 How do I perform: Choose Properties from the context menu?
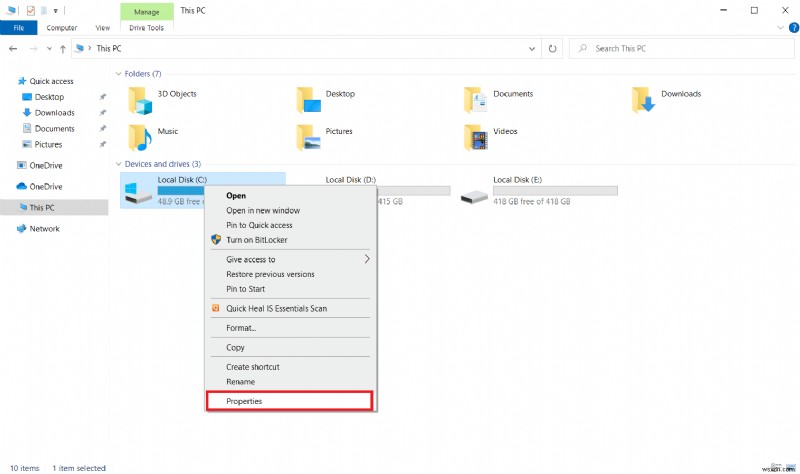click(290, 401)
